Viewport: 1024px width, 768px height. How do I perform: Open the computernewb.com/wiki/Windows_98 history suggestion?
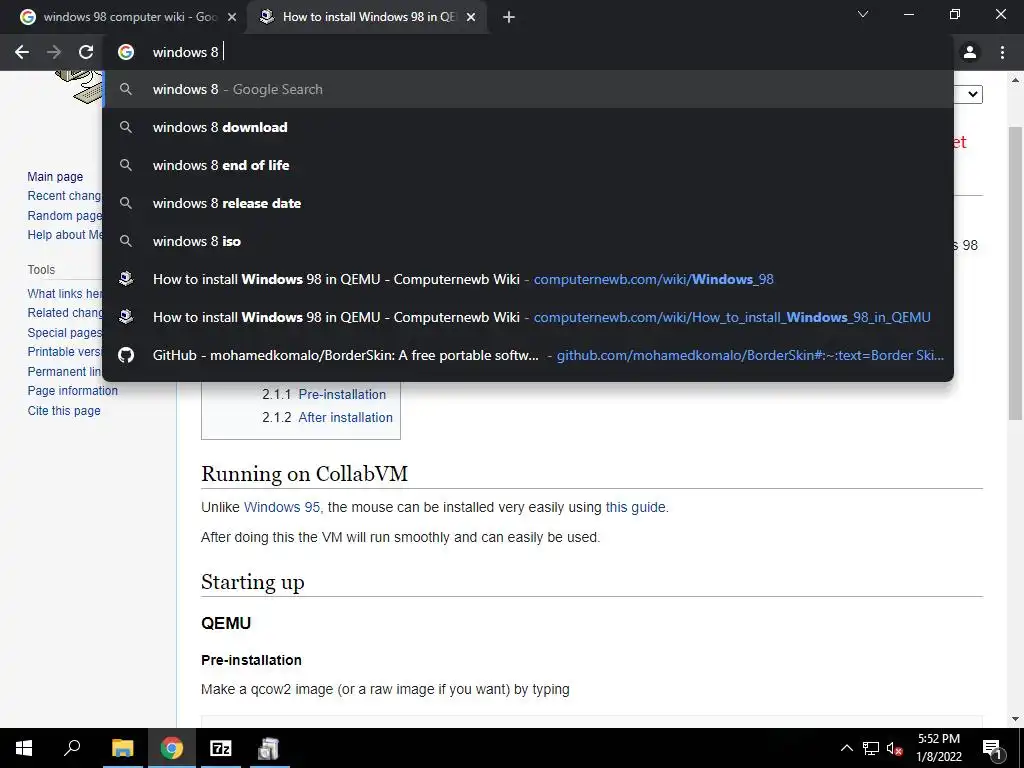click(x=528, y=279)
